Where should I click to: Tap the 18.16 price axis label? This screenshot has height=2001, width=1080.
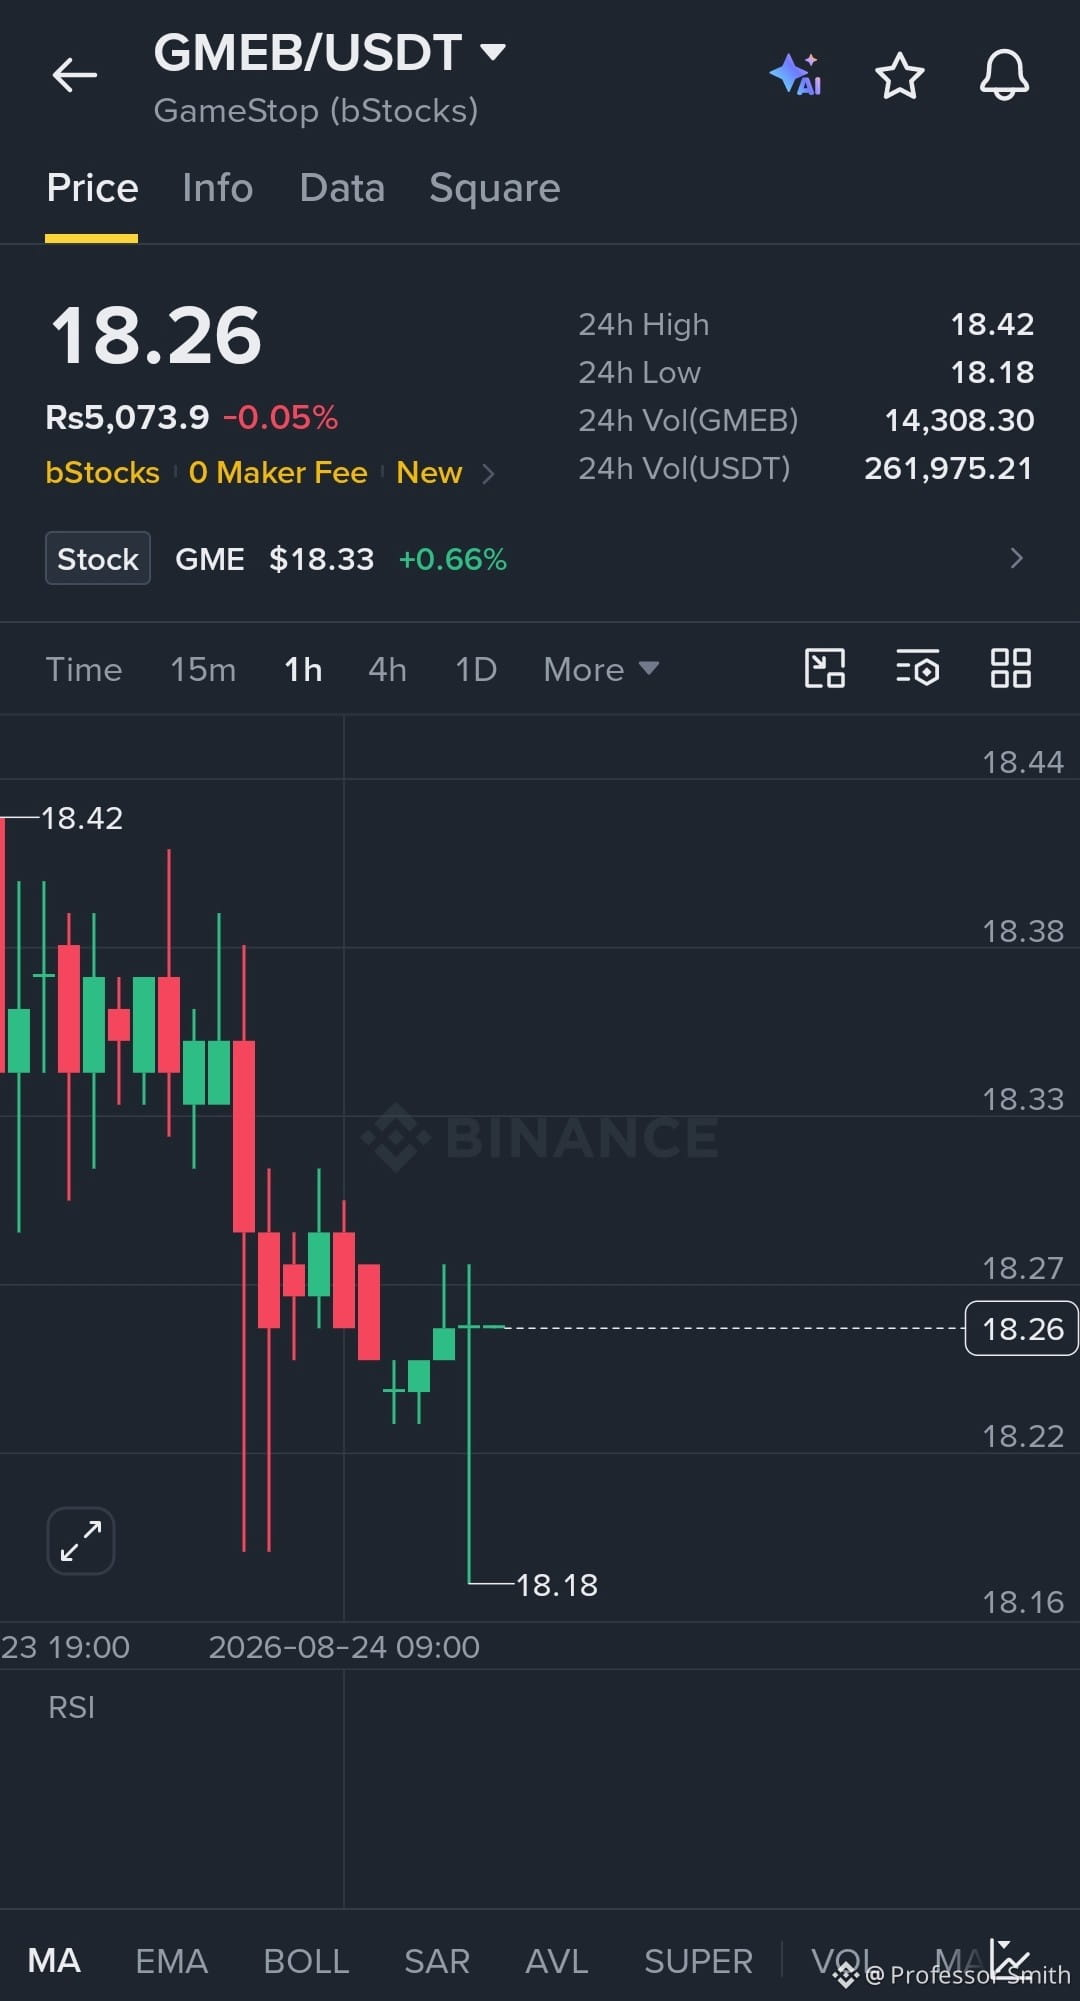pos(1023,1602)
